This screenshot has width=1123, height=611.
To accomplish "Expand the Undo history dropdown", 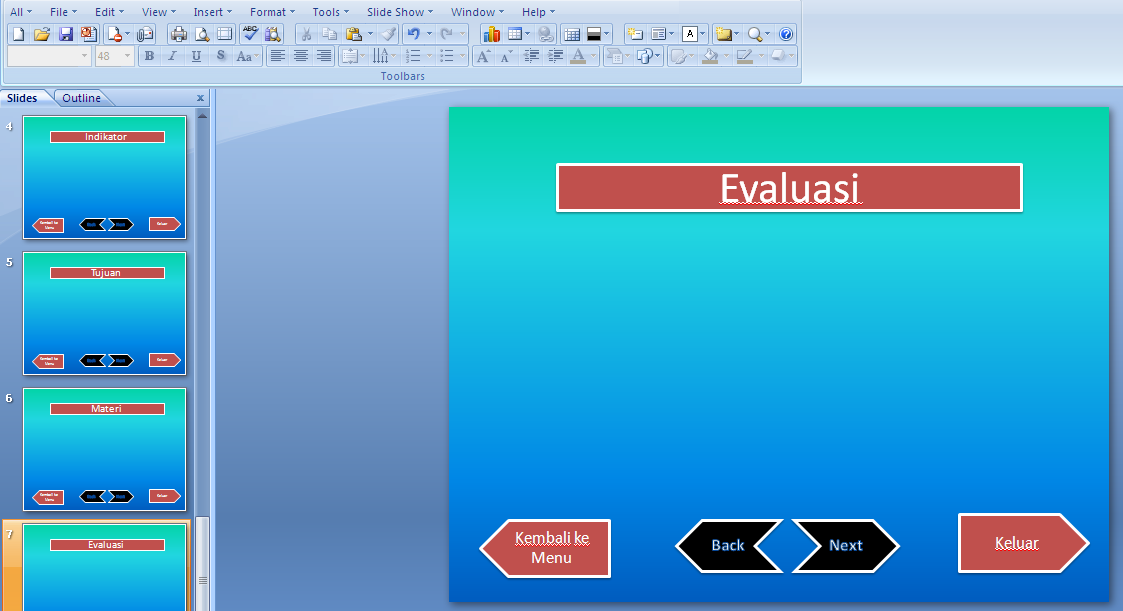I will (428, 33).
